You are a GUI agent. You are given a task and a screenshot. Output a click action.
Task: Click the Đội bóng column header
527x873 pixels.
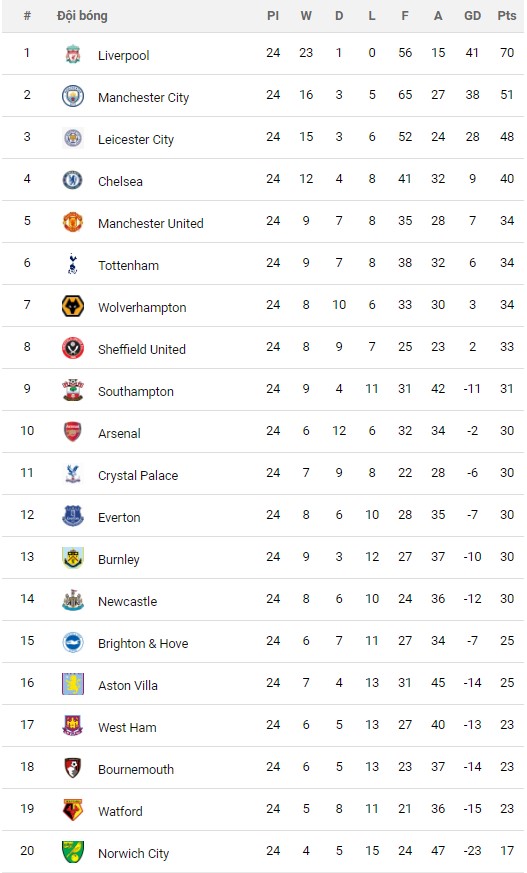[x=82, y=16]
